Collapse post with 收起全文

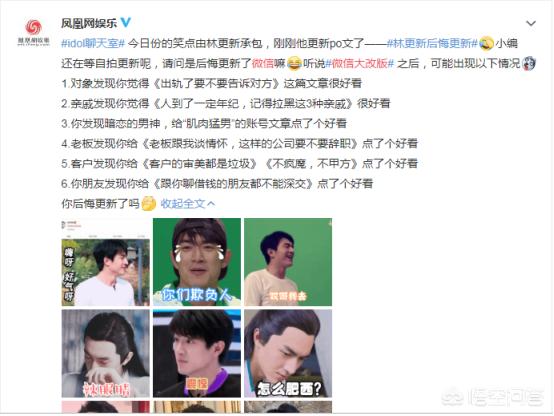(x=187, y=204)
